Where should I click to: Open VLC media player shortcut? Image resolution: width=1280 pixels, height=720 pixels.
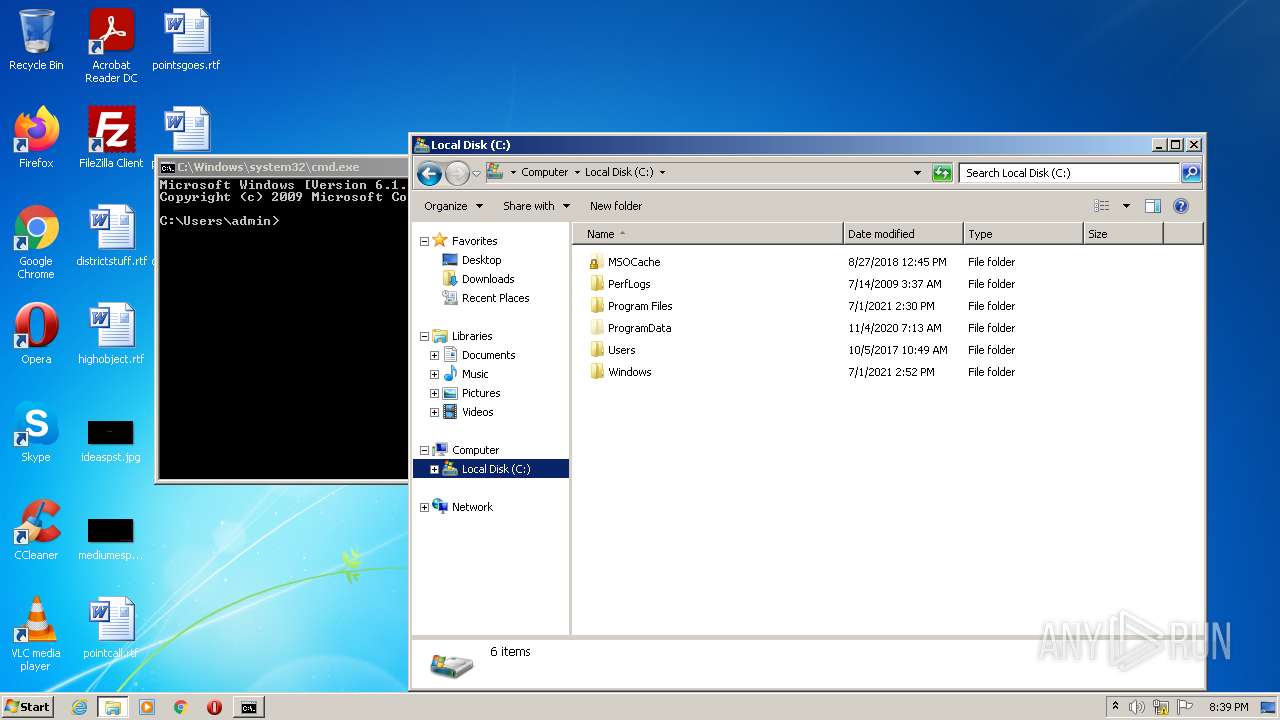(x=36, y=635)
